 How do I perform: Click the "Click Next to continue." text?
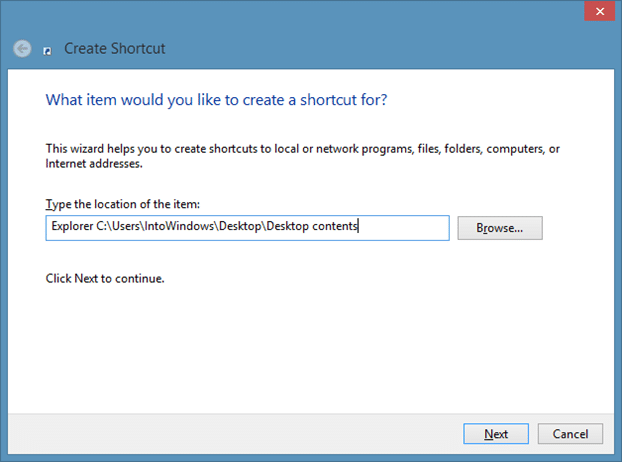(105, 278)
